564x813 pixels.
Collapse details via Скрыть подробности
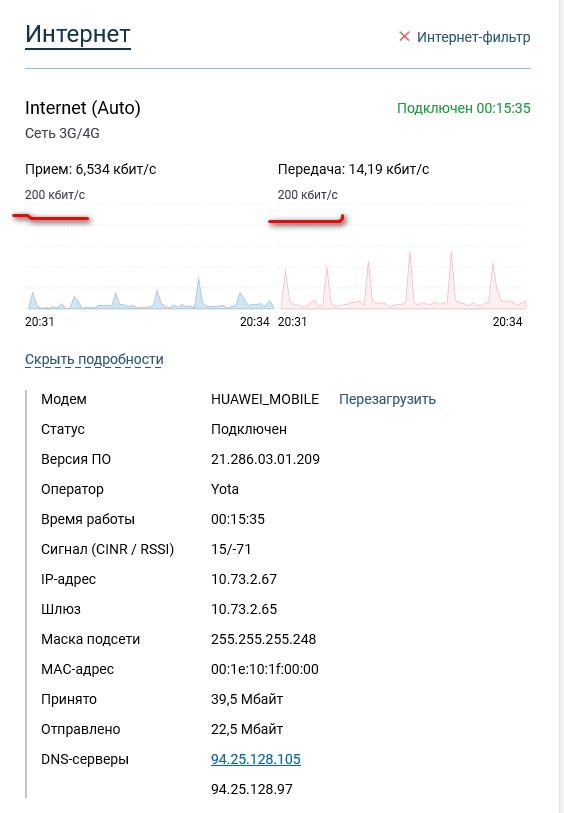[x=94, y=359]
